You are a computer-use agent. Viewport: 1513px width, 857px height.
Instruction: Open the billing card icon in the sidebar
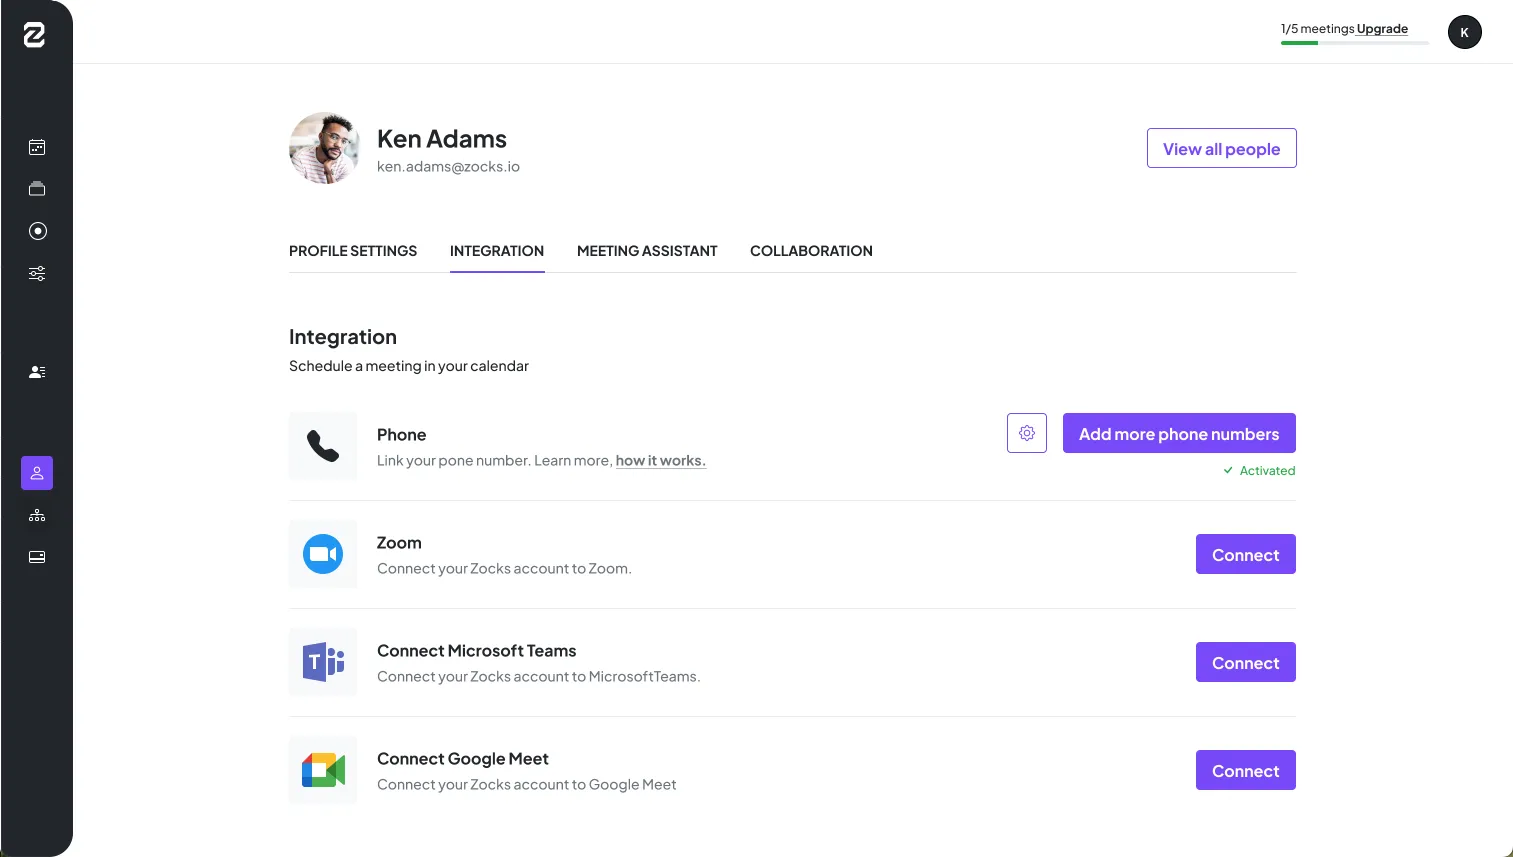[37, 557]
